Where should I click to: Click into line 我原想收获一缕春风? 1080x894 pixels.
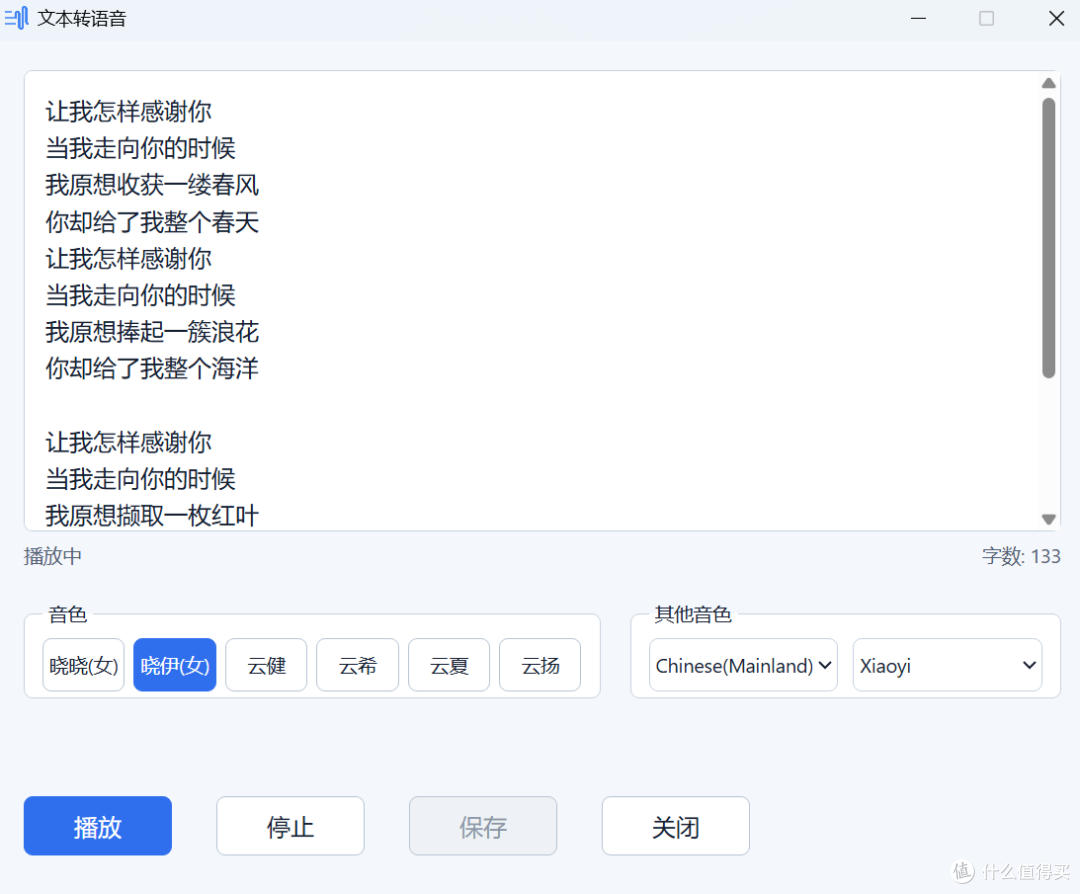pyautogui.click(x=152, y=185)
